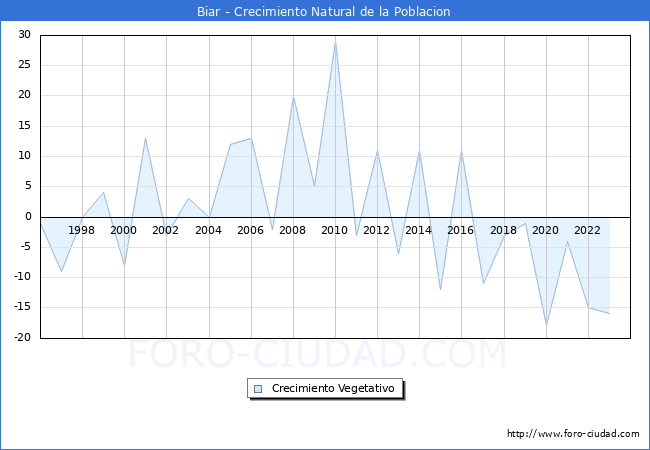Click the 2018 x-axis label
Screen dimensions: 650x450
503,230
